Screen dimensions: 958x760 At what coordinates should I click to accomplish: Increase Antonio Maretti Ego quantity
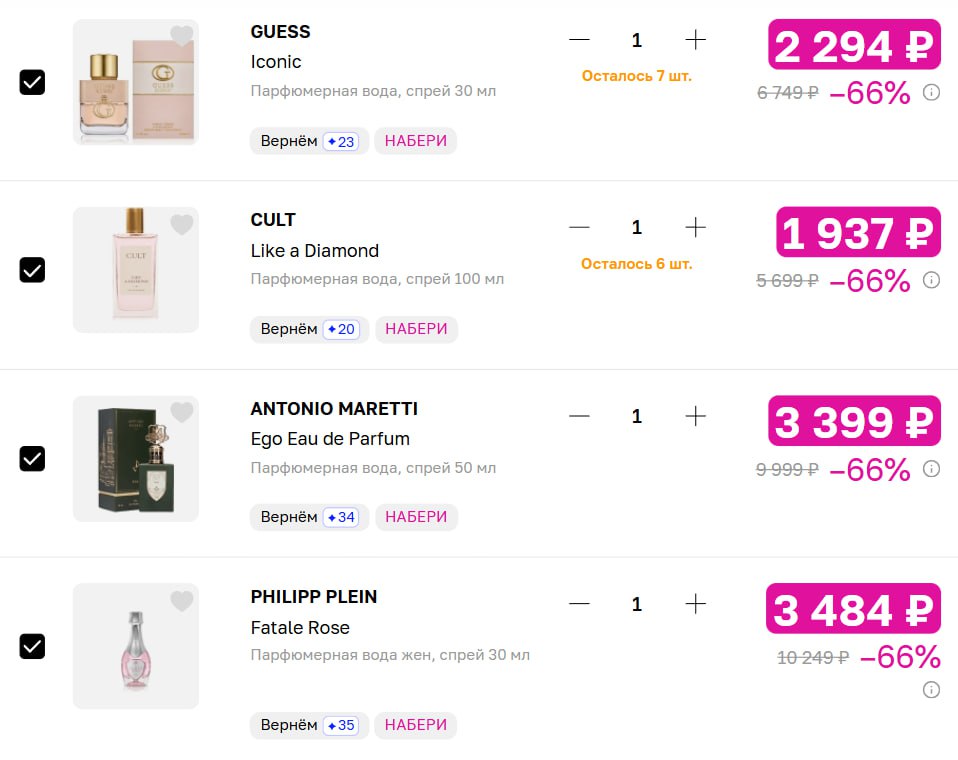pyautogui.click(x=695, y=416)
